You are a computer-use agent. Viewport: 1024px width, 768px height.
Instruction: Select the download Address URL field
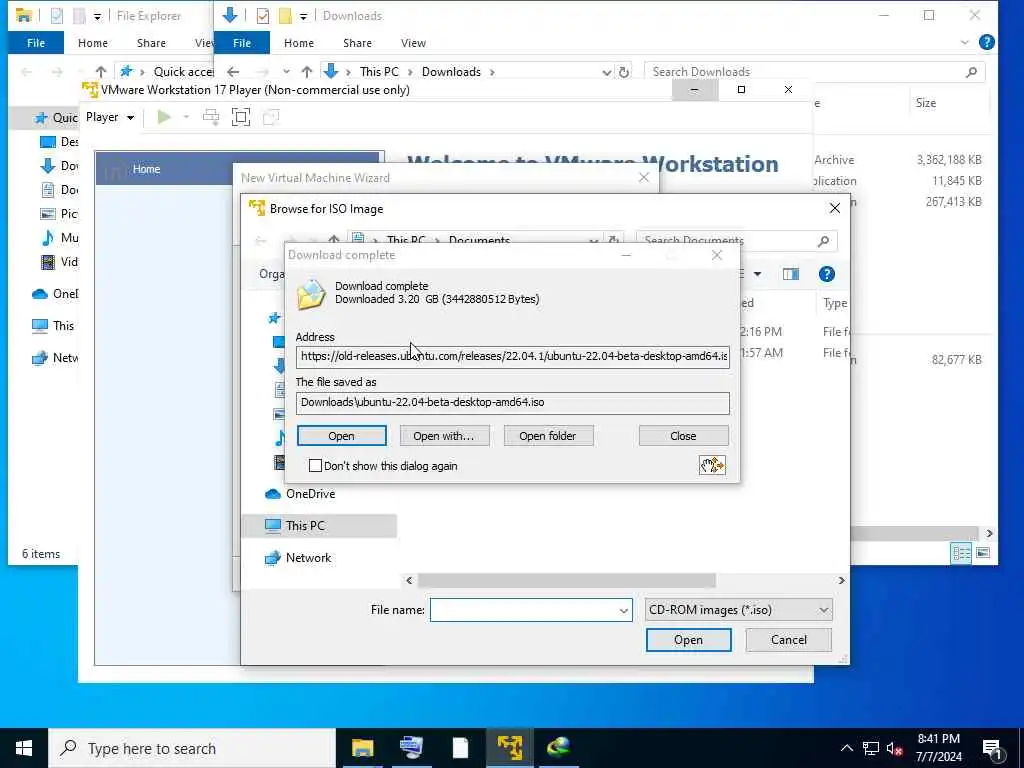coord(513,357)
